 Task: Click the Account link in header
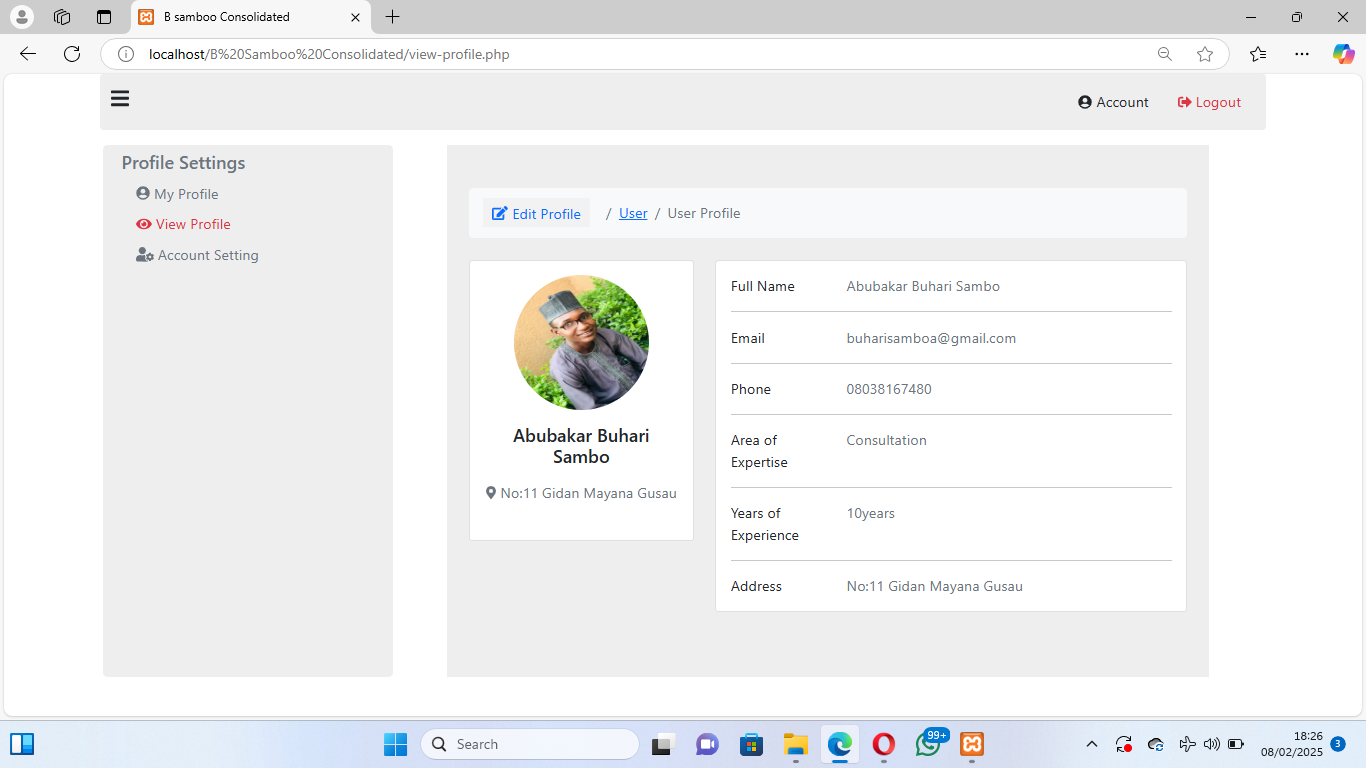[x=1113, y=102]
